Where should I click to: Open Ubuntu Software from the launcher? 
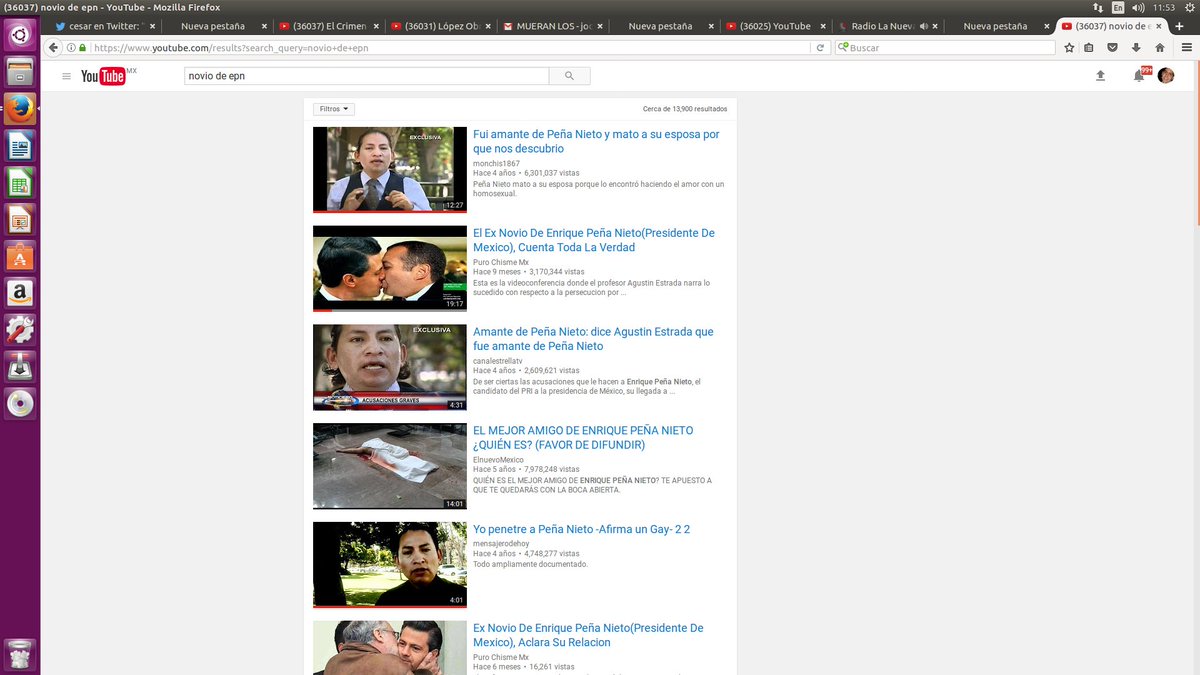point(20,256)
